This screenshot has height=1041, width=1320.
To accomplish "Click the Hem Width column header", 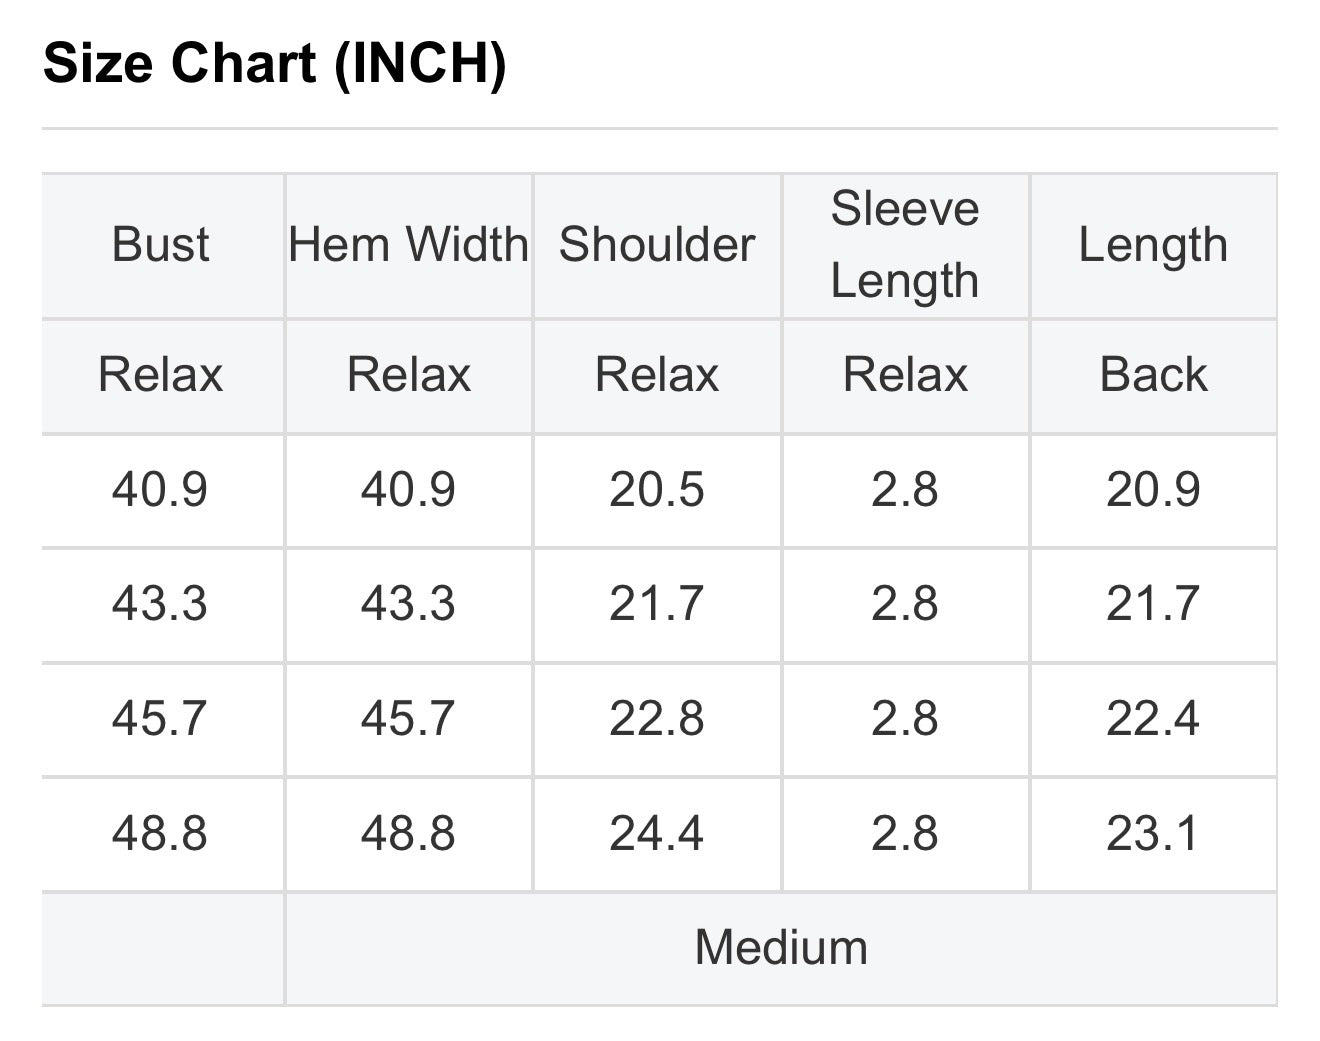I will tap(408, 245).
